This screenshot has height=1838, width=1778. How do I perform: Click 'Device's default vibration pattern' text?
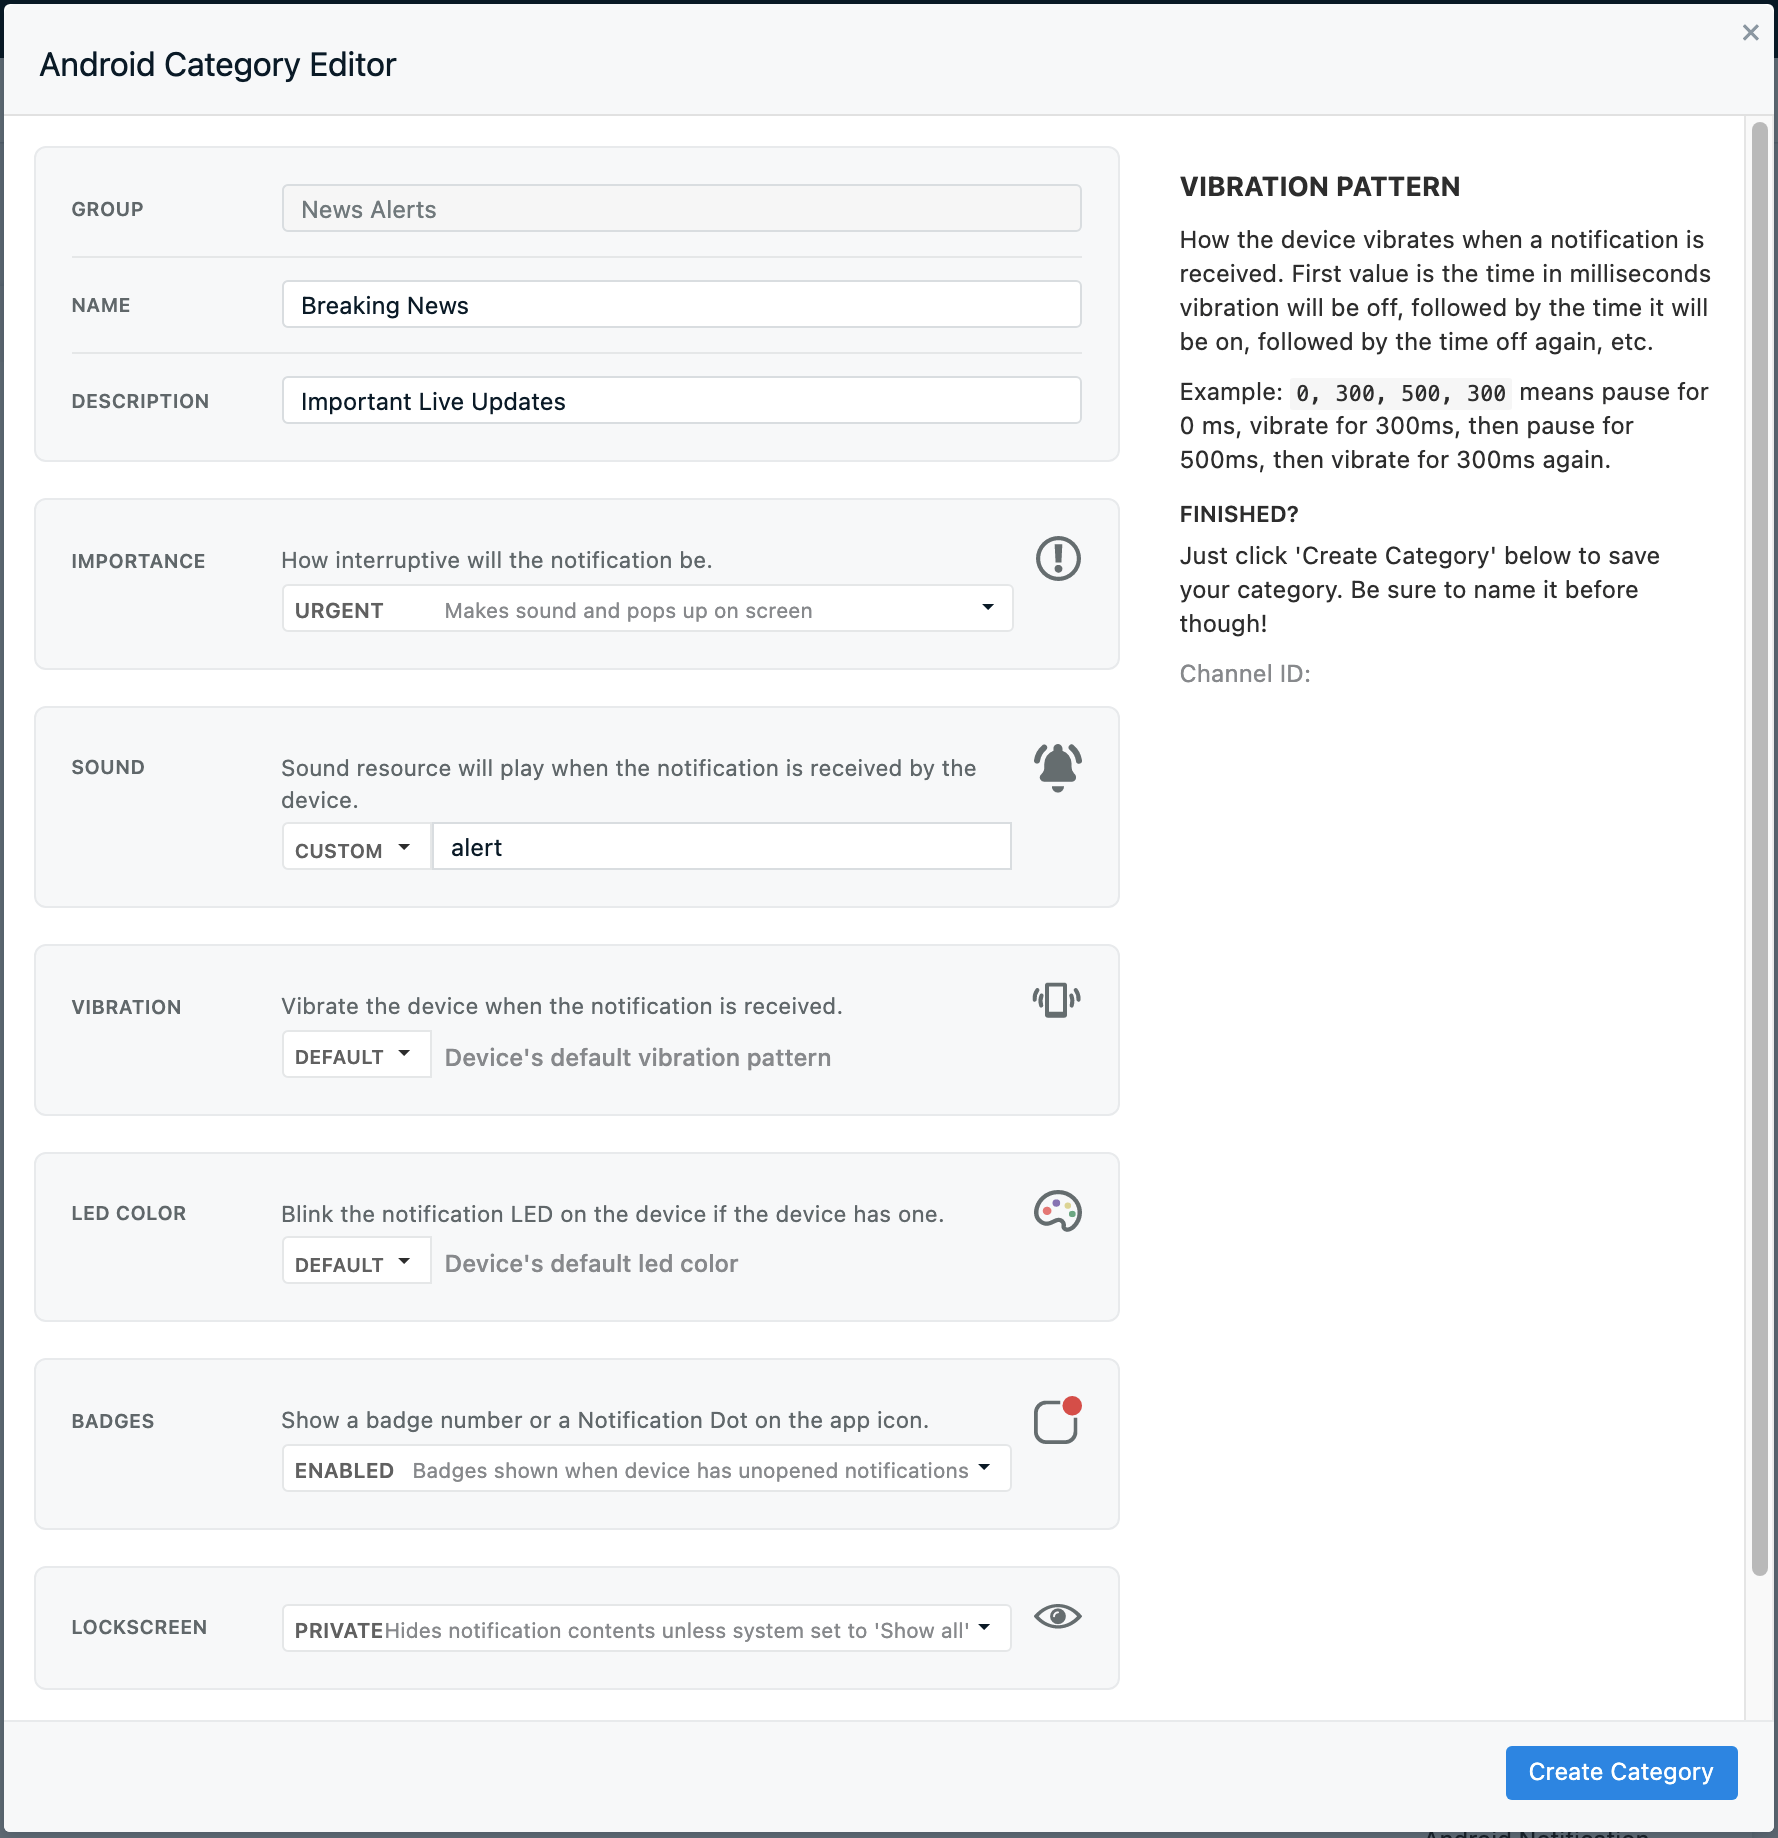[638, 1057]
